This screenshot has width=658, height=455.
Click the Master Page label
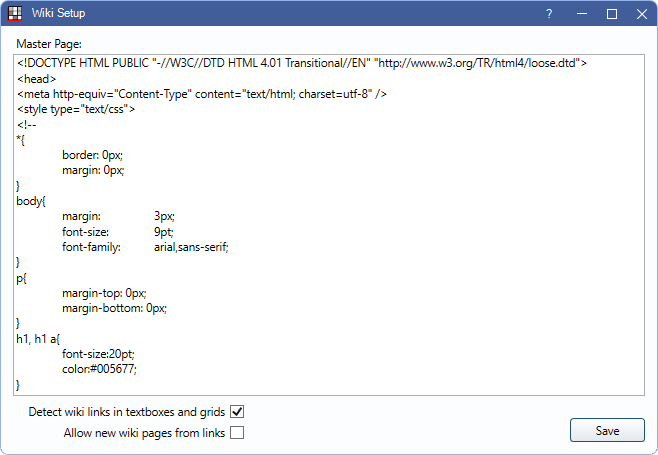tap(49, 44)
